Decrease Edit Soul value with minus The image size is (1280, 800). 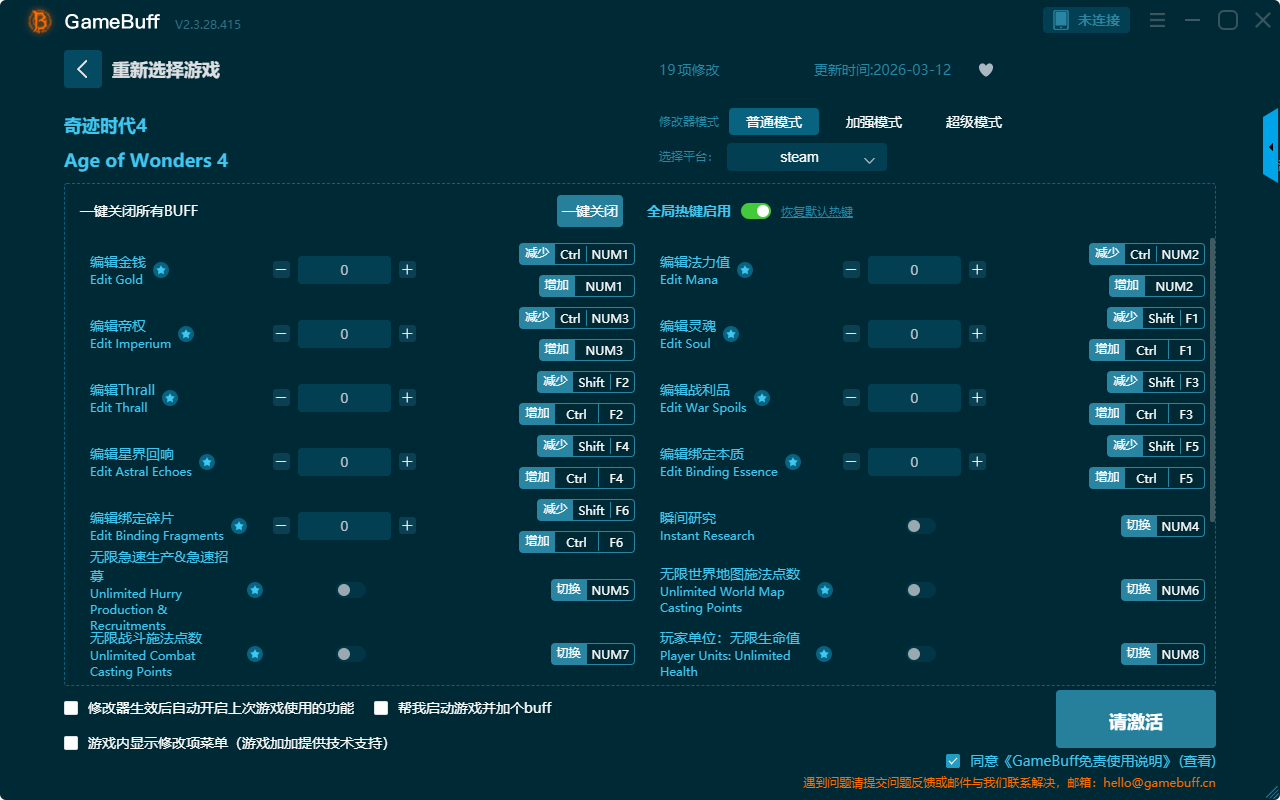(851, 334)
